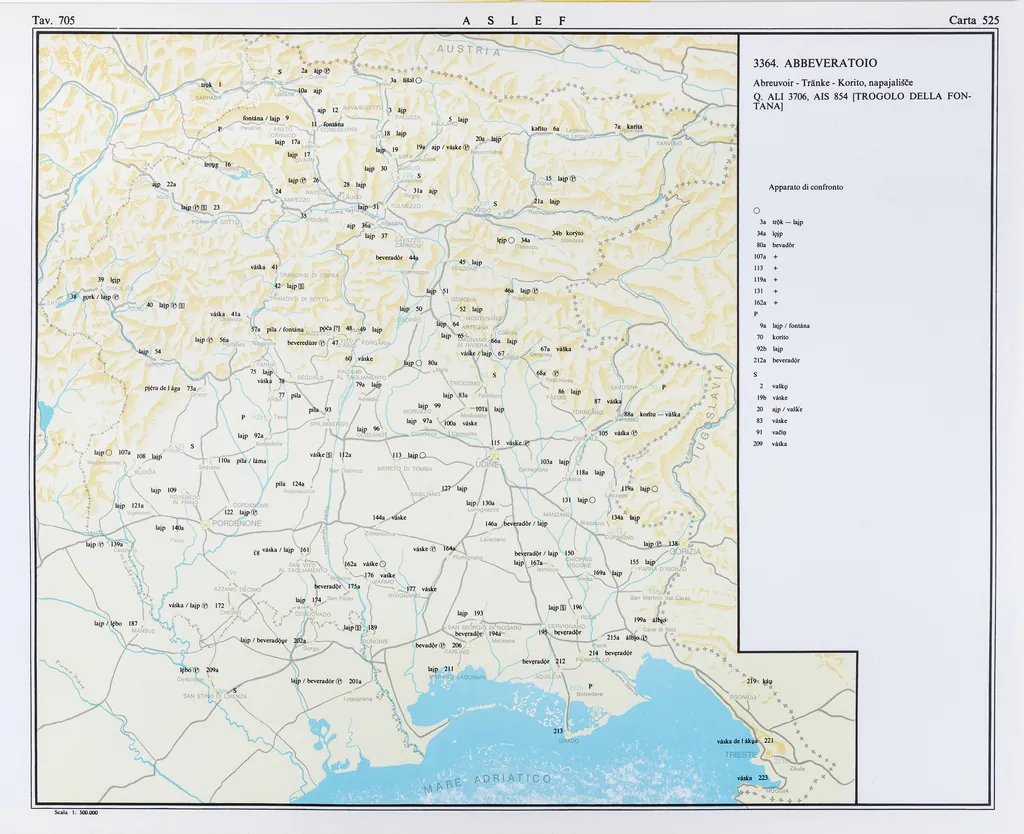Click the 'Tav. 705' label in the header

(54, 20)
